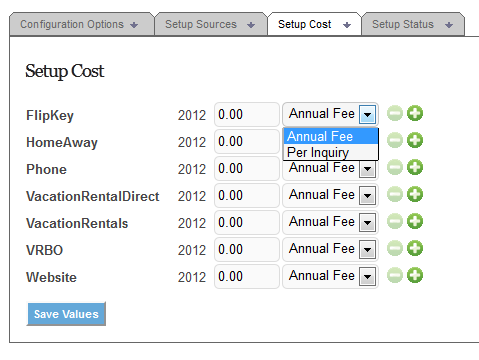This screenshot has width=479, height=360.
Task: Choose Annual Fee option in open list
Action: tap(331, 136)
